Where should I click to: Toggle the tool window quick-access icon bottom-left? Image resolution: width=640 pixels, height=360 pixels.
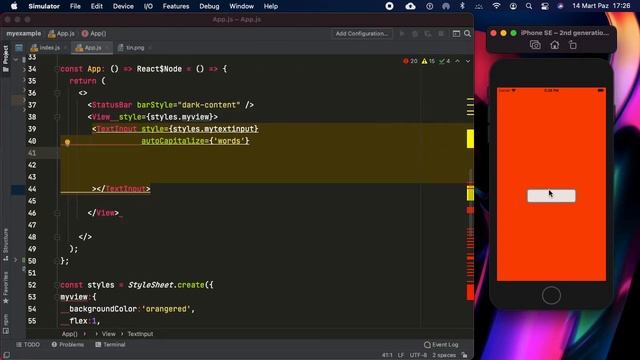(x=6, y=355)
